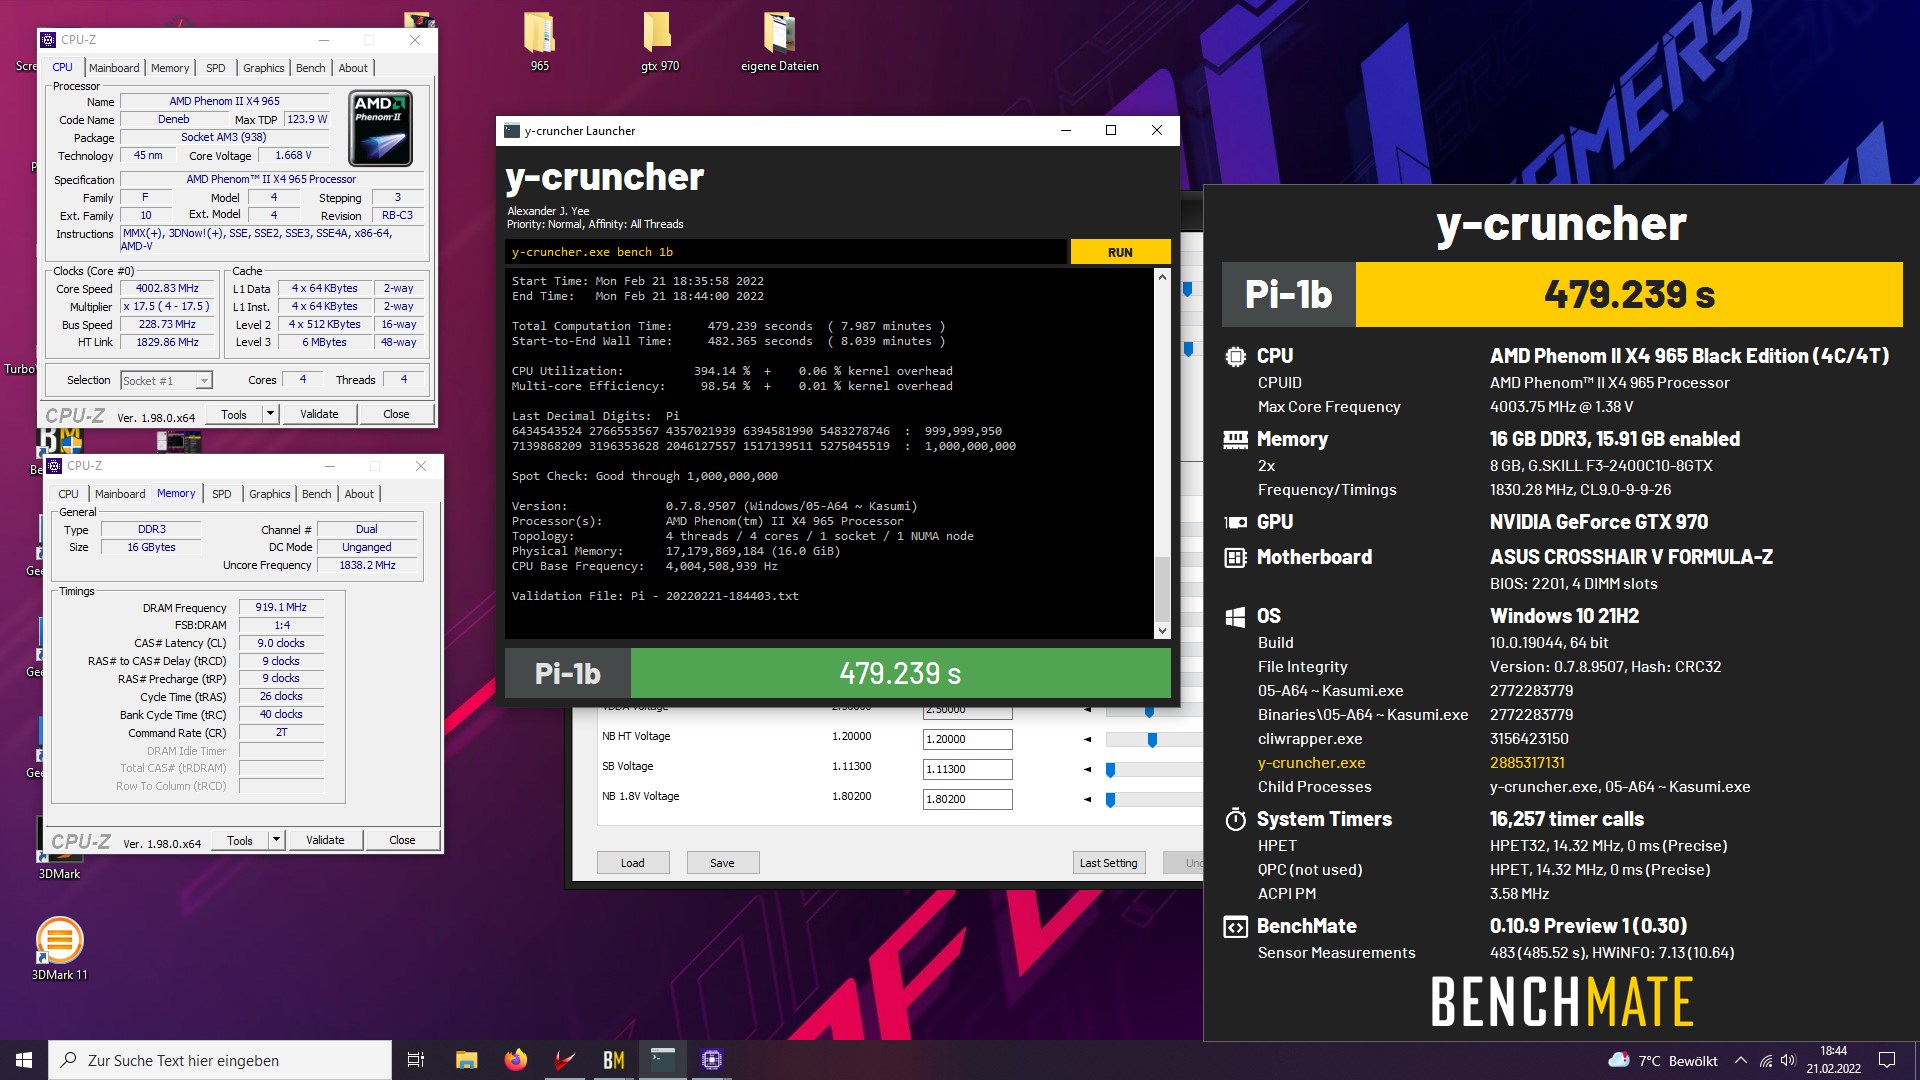Open Firefox from the taskbar
This screenshot has height=1080, width=1920.
pos(516,1060)
